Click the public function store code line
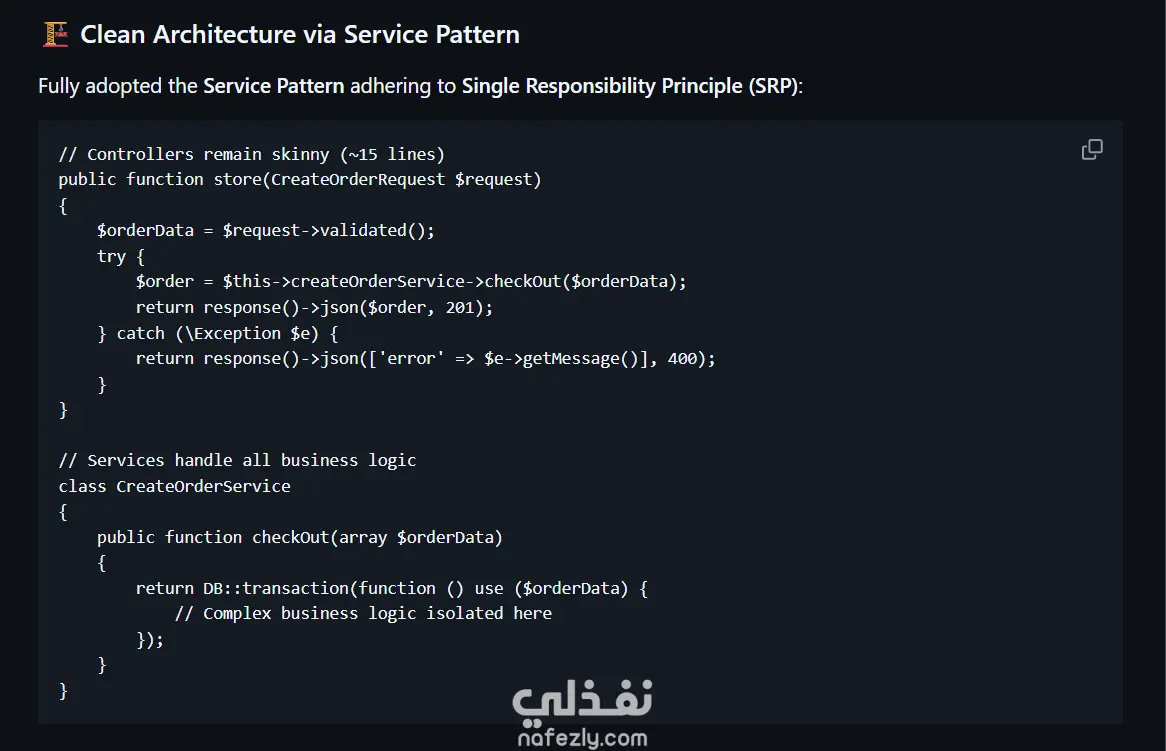Screen dimensions: 1166x751 tap(299, 180)
